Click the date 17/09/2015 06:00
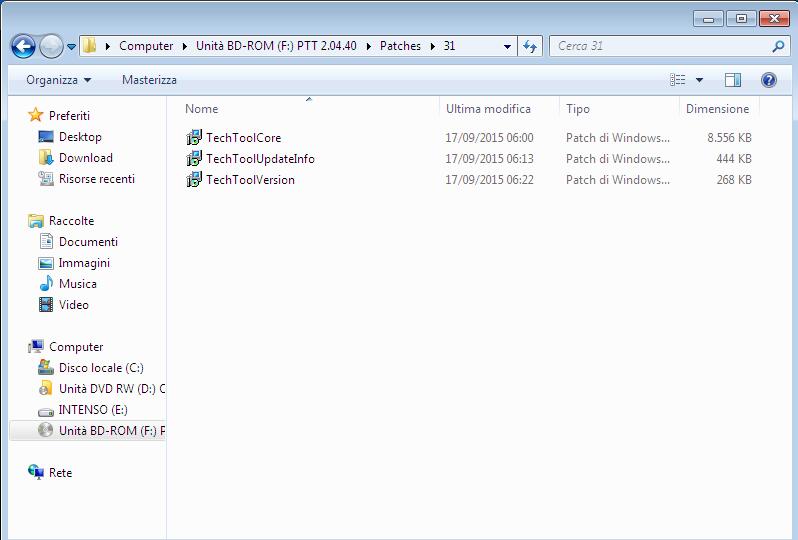 [489, 138]
